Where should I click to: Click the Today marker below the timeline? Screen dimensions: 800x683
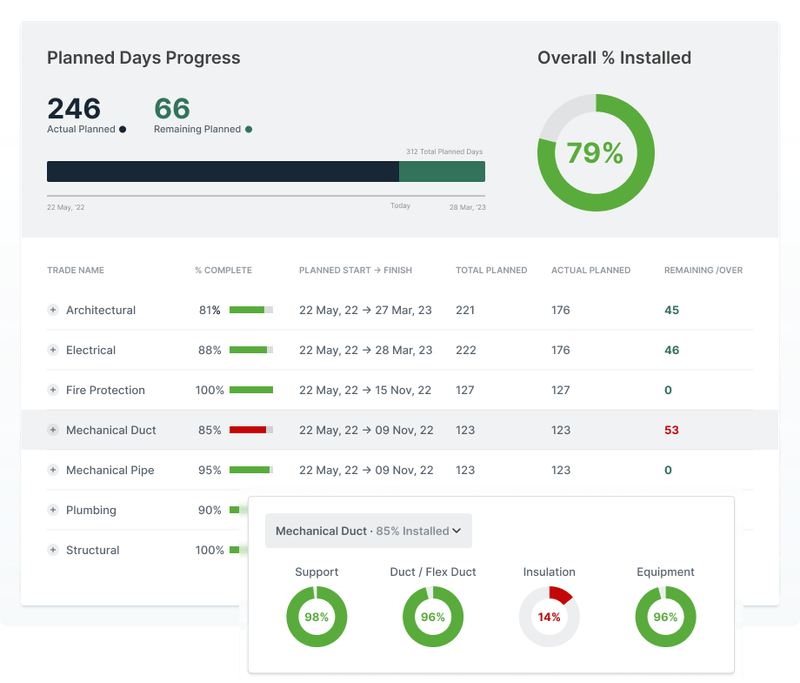point(398,205)
